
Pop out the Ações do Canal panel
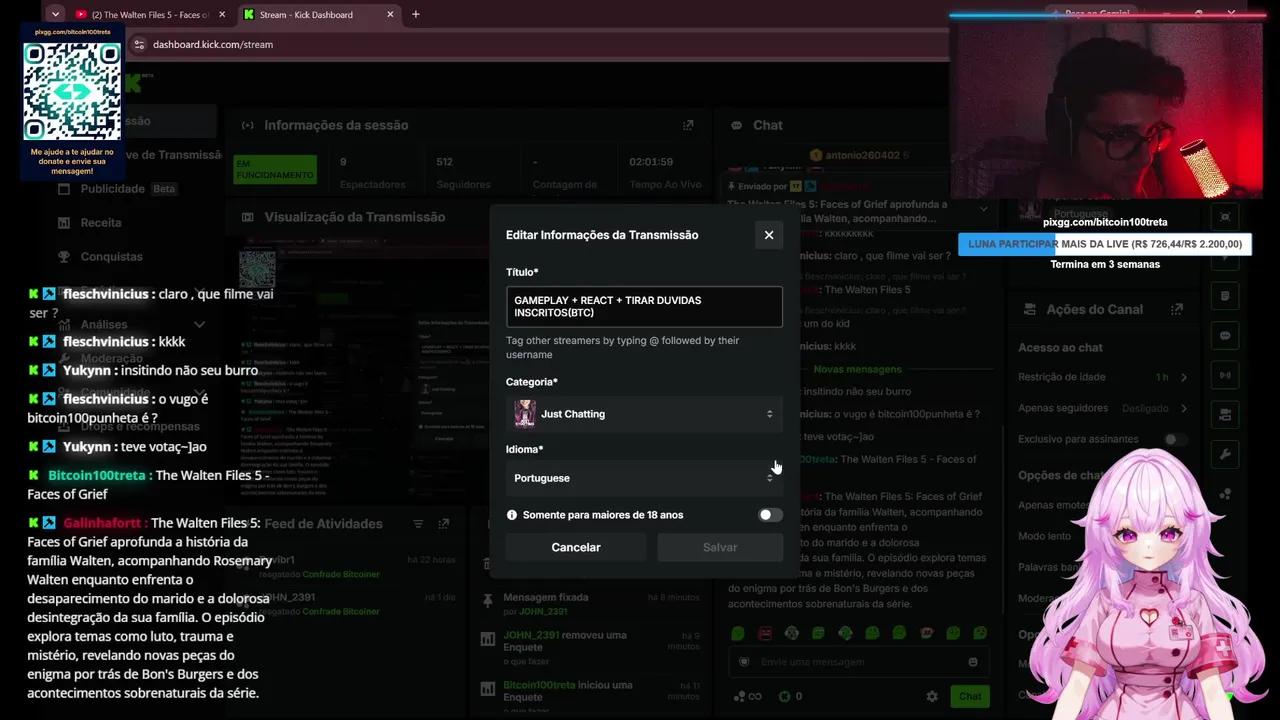click(1177, 309)
